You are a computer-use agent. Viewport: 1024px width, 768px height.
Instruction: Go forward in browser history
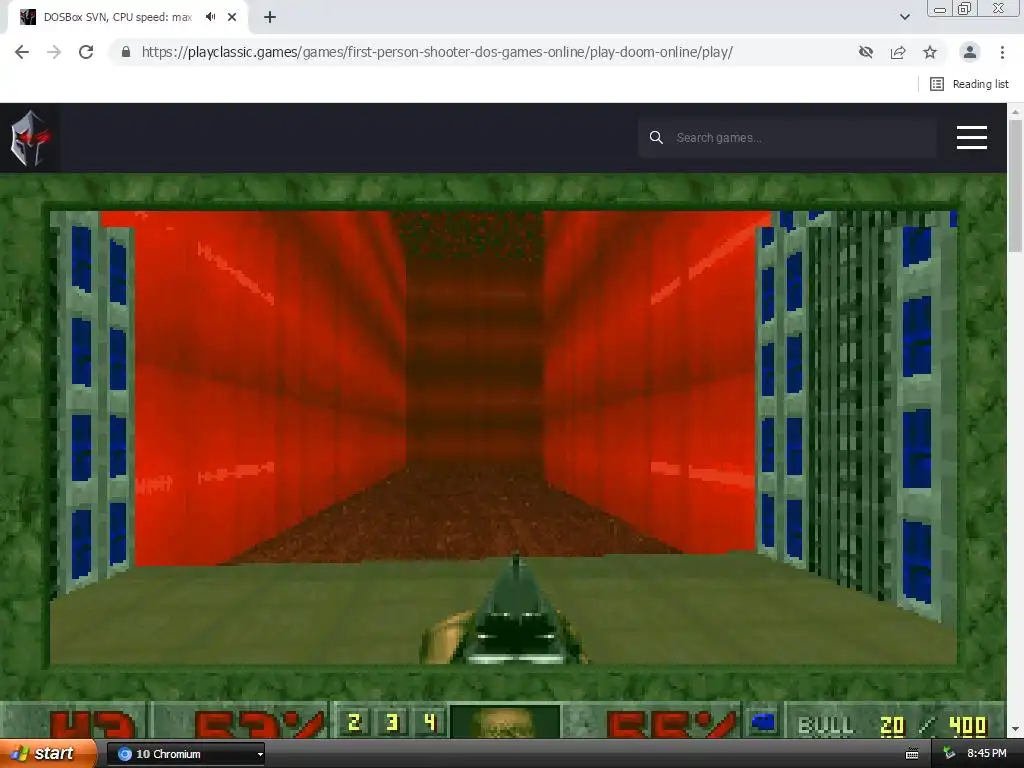coord(54,52)
